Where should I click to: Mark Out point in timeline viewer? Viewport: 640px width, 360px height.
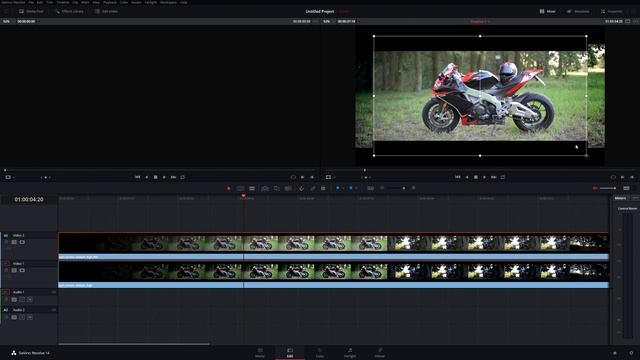click(632, 177)
